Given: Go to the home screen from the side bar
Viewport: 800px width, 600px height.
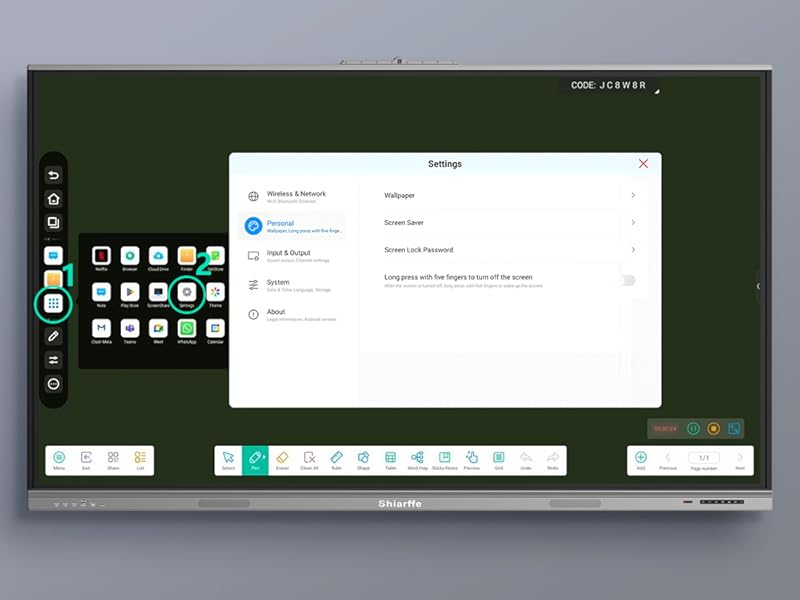Looking at the screenshot, I should click(54, 199).
